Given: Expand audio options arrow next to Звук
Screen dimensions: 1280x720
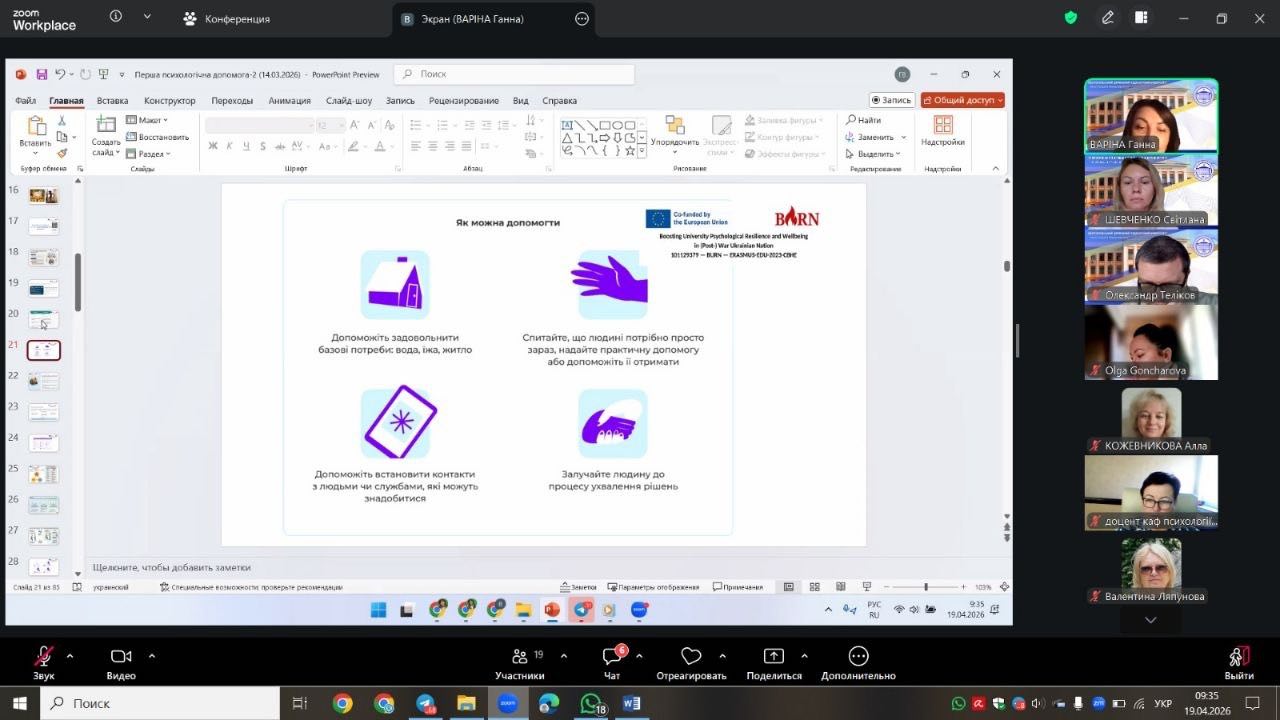Looking at the screenshot, I should 70,656.
